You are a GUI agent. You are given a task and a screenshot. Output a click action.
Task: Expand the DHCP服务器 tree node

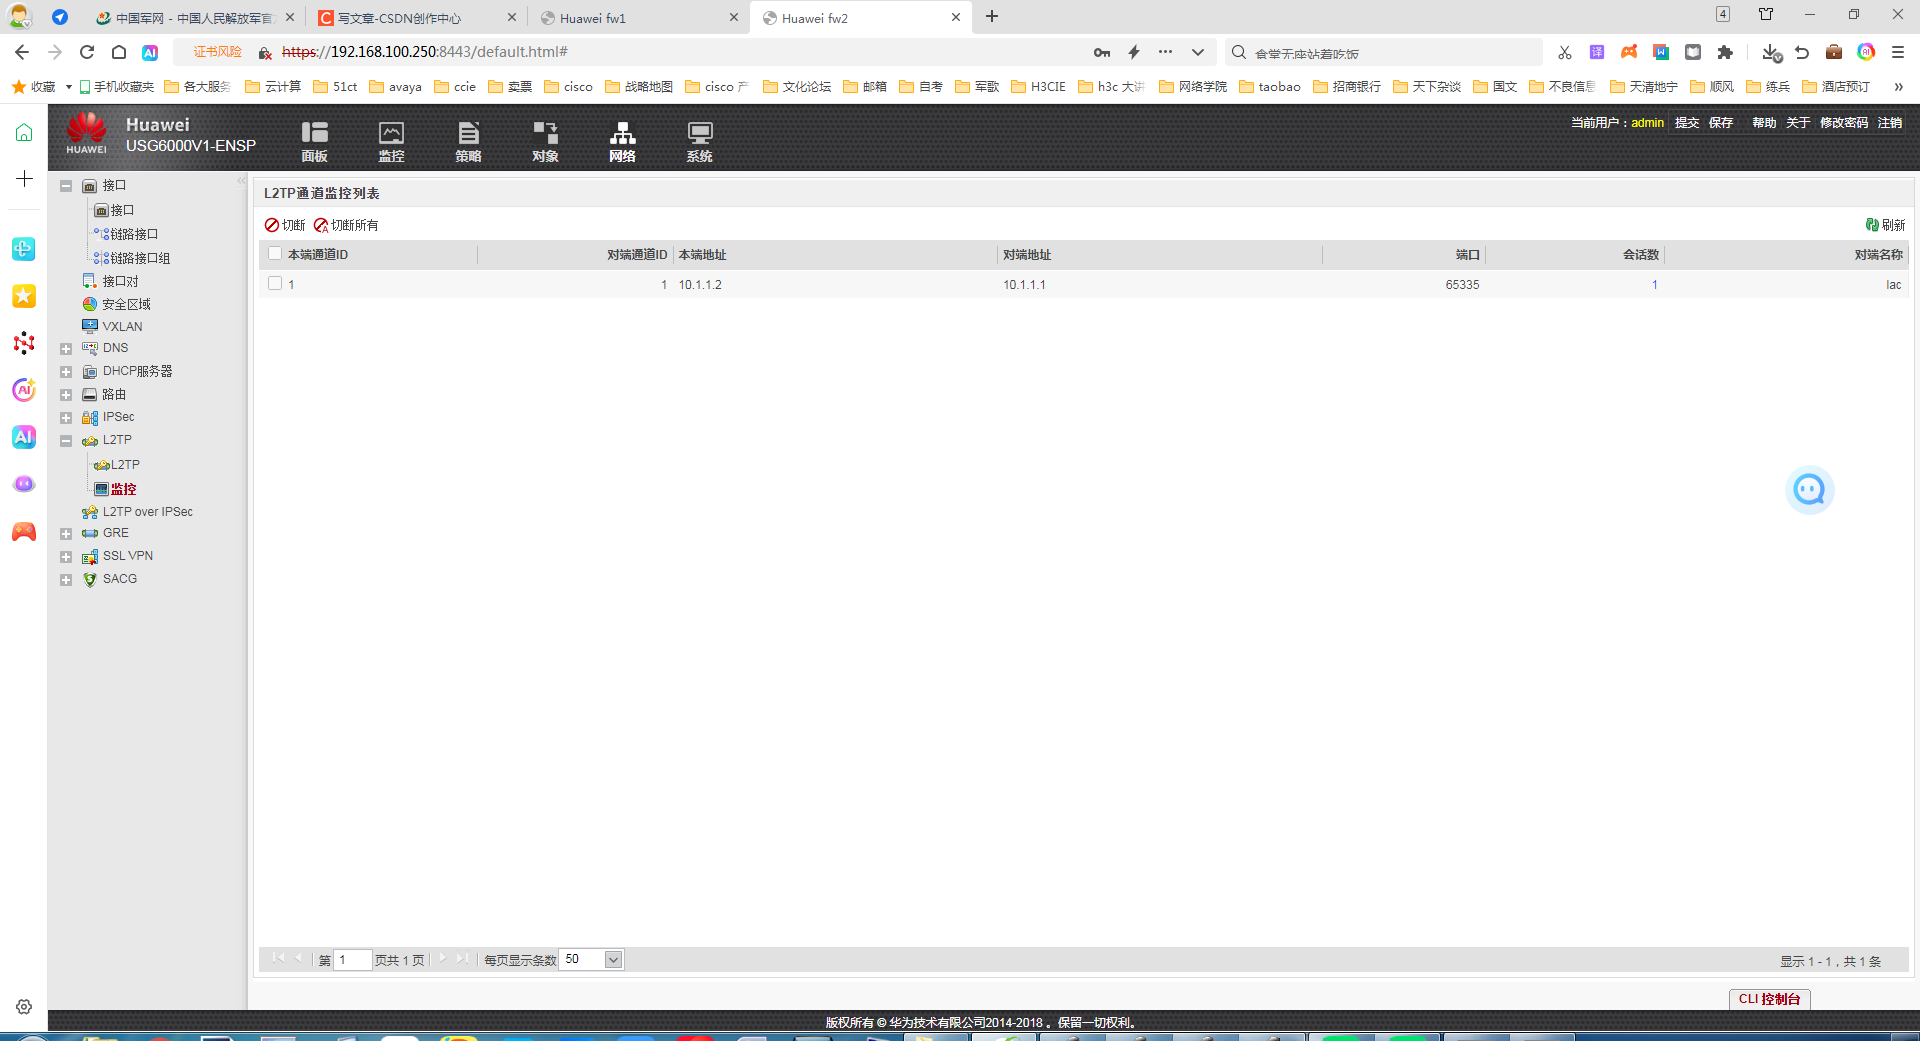[66, 372]
